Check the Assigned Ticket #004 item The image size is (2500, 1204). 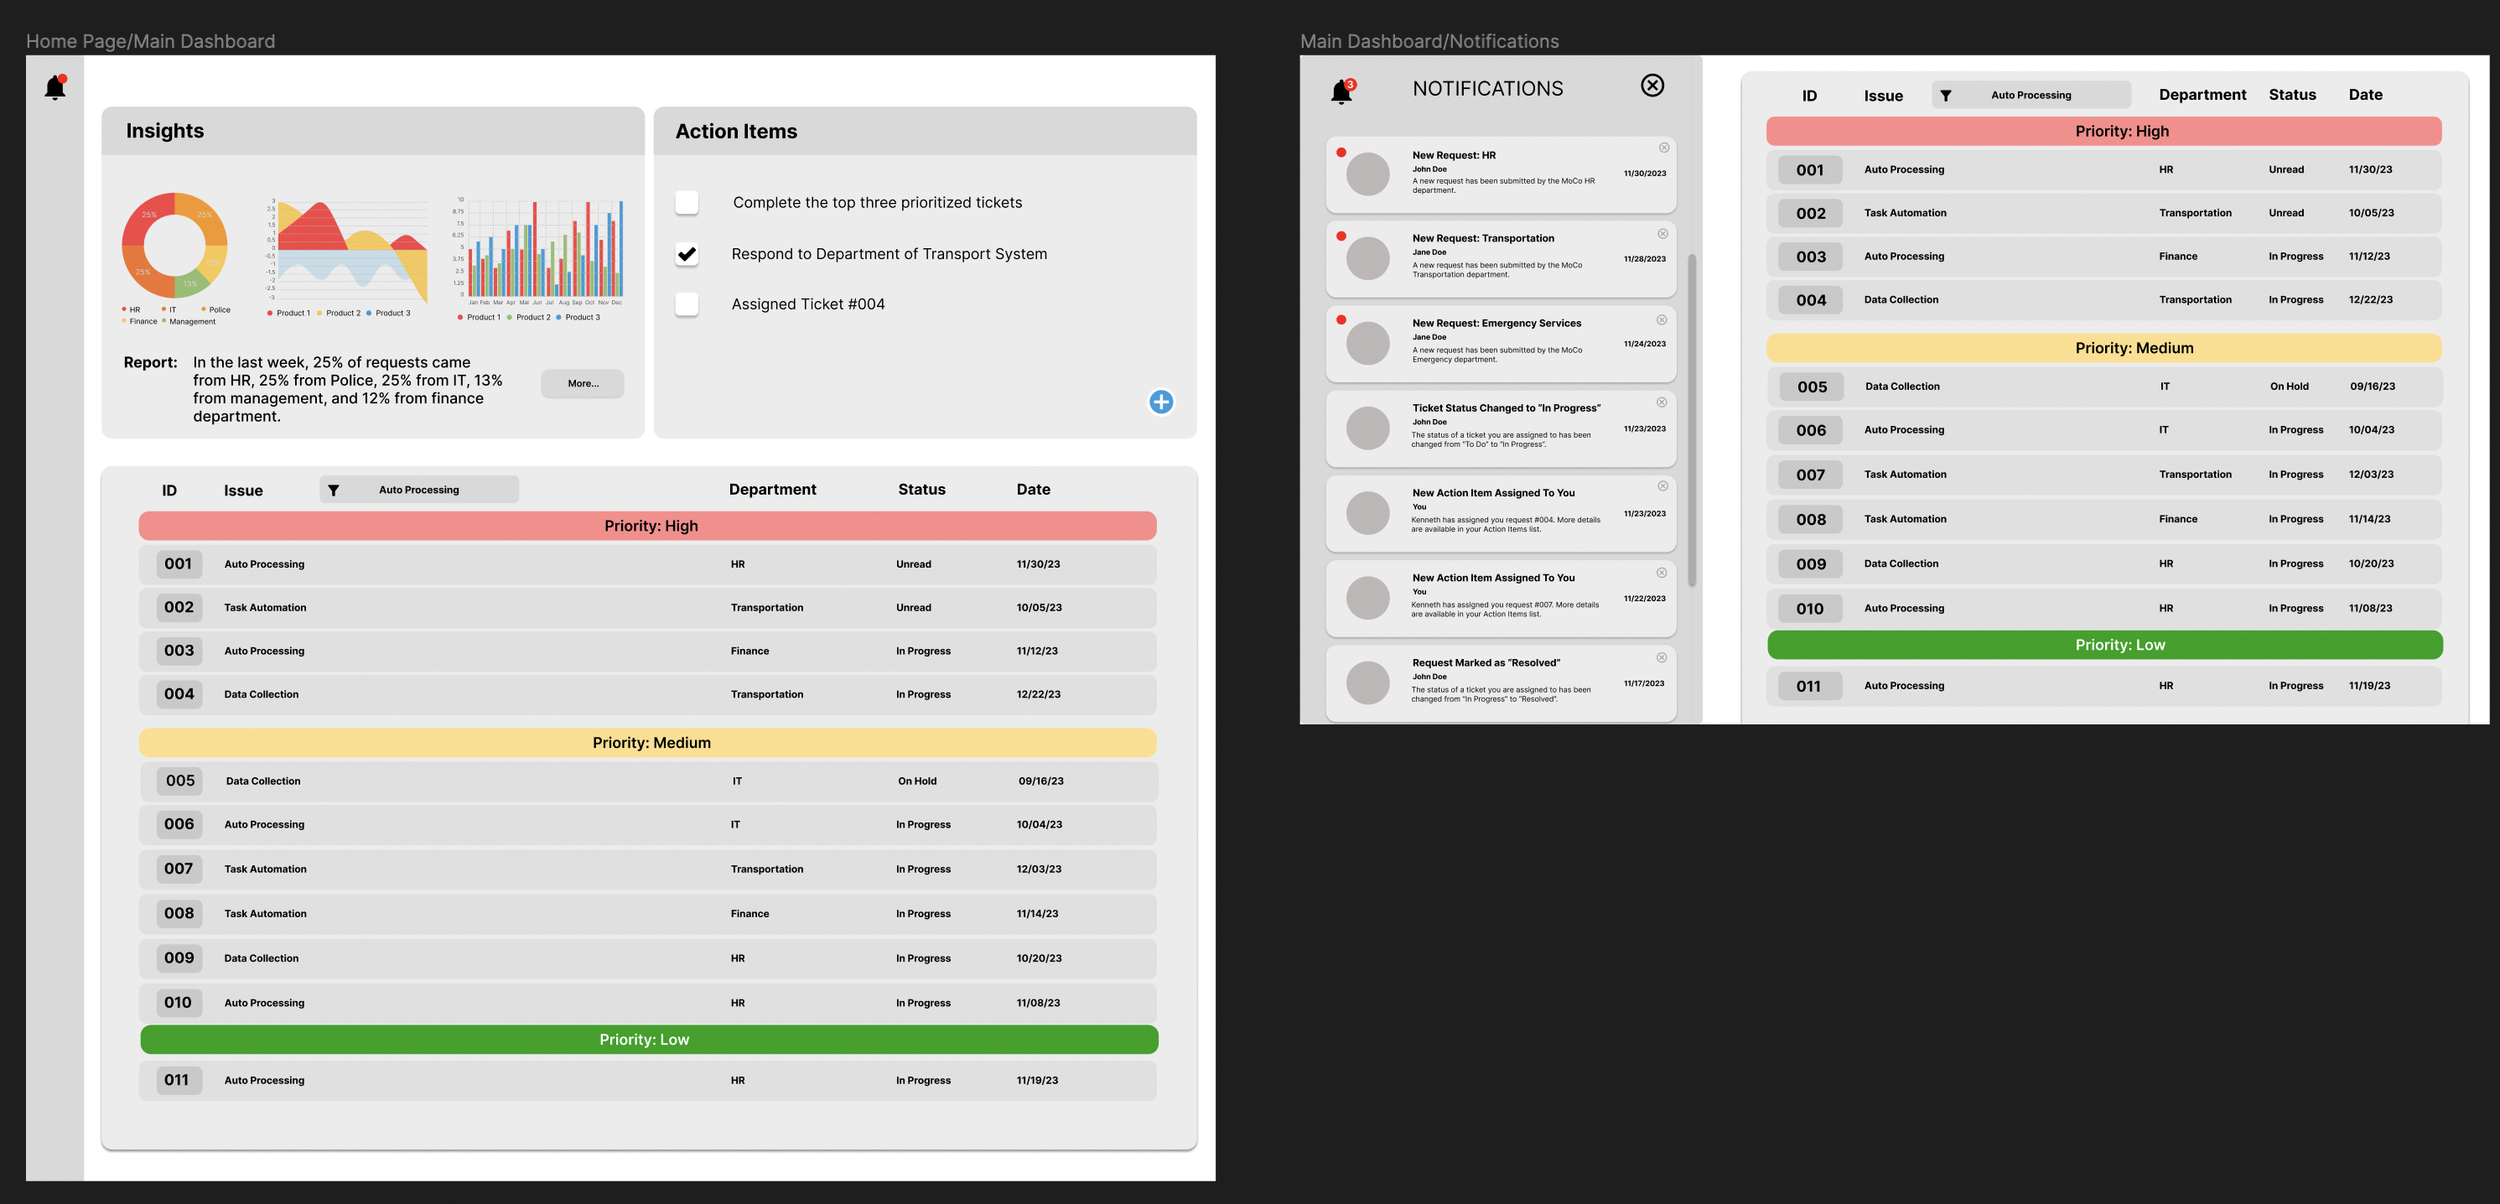pos(687,304)
